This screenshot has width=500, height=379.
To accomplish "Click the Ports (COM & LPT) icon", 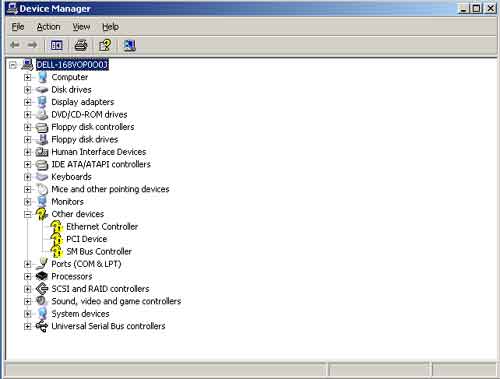I will click(42, 264).
